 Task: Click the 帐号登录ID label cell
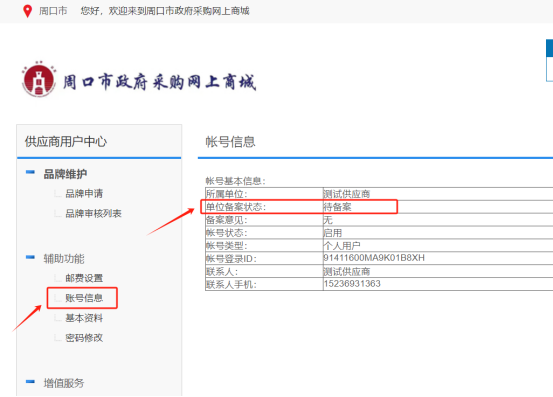[264, 258]
